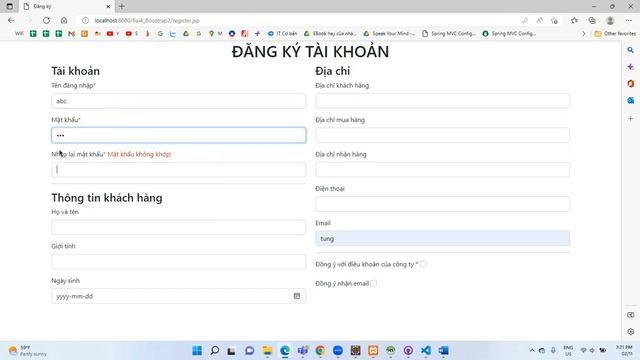640x360 pixels.
Task: Open taskbar Search
Action: [215, 351]
